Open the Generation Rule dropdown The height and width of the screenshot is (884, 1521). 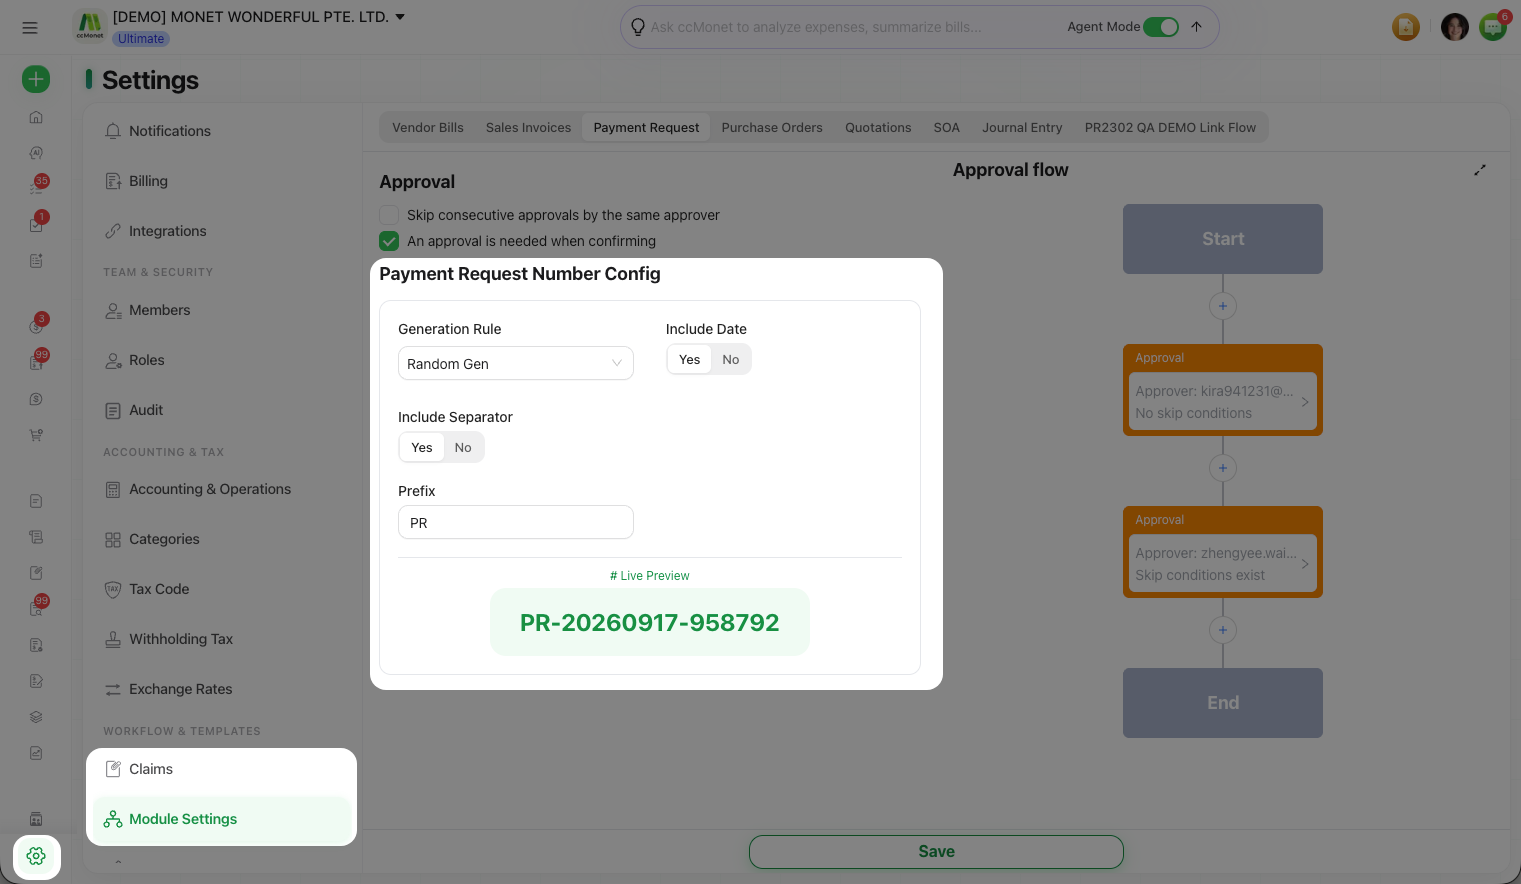point(516,363)
